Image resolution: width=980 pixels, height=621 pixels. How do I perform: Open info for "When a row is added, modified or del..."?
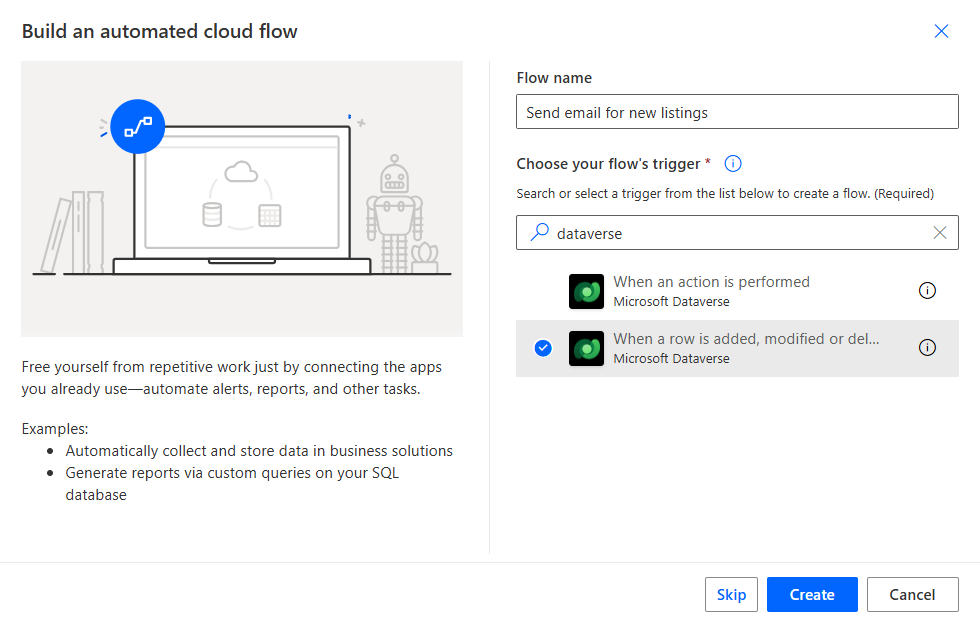927,348
